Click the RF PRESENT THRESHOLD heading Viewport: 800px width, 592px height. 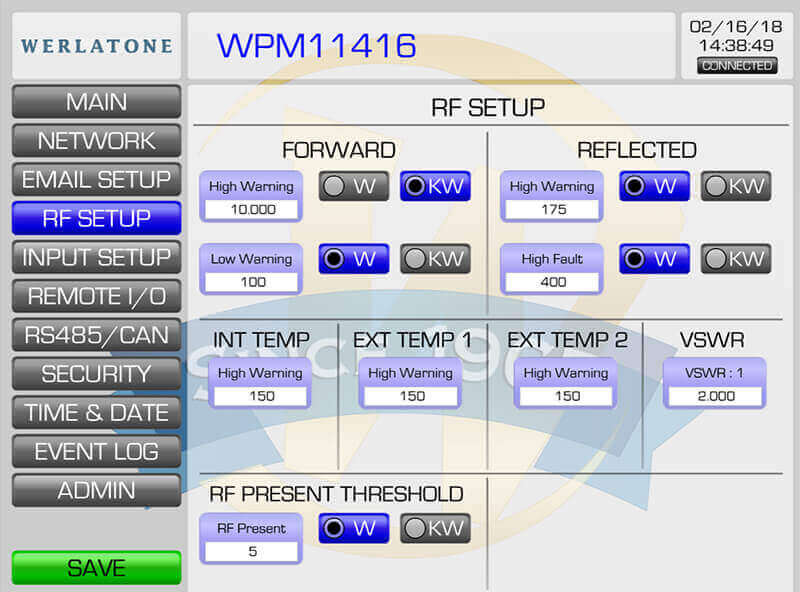tap(336, 494)
